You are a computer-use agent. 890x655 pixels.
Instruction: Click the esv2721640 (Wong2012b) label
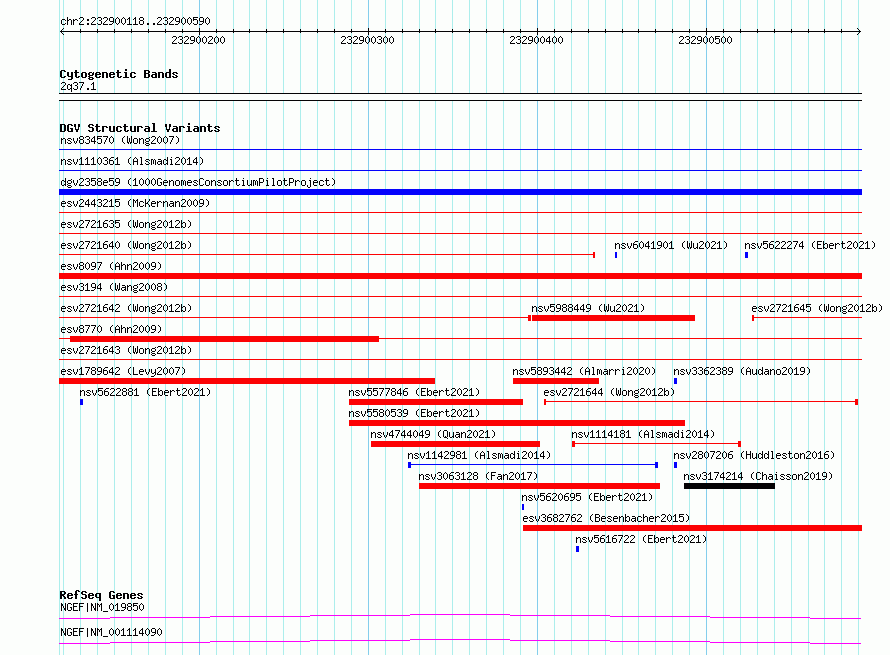[126, 245]
